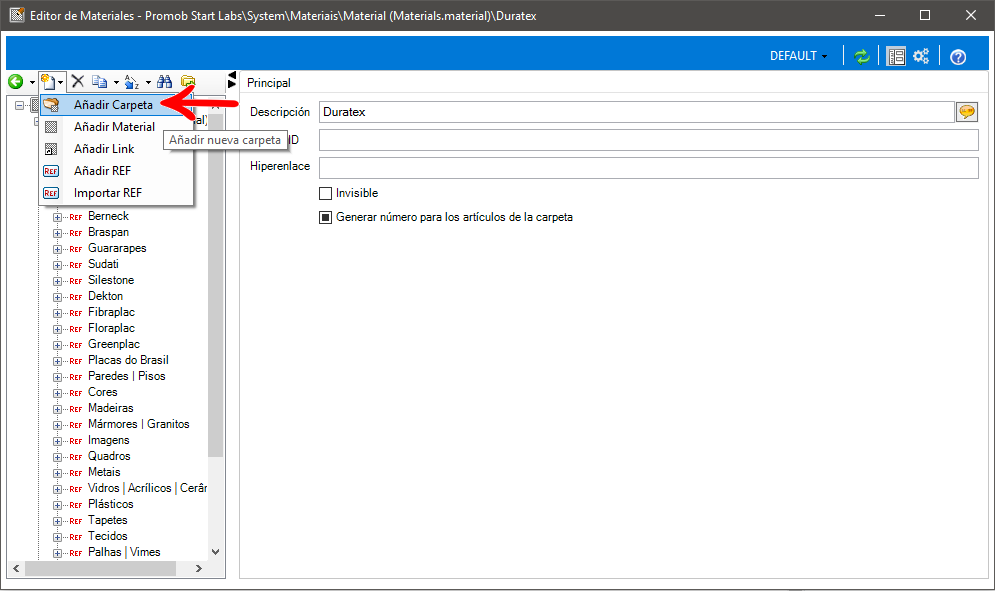Screen dimensions: 995x591
Task: Click the A-Z sort toolbar icon
Action: pyautogui.click(x=131, y=81)
